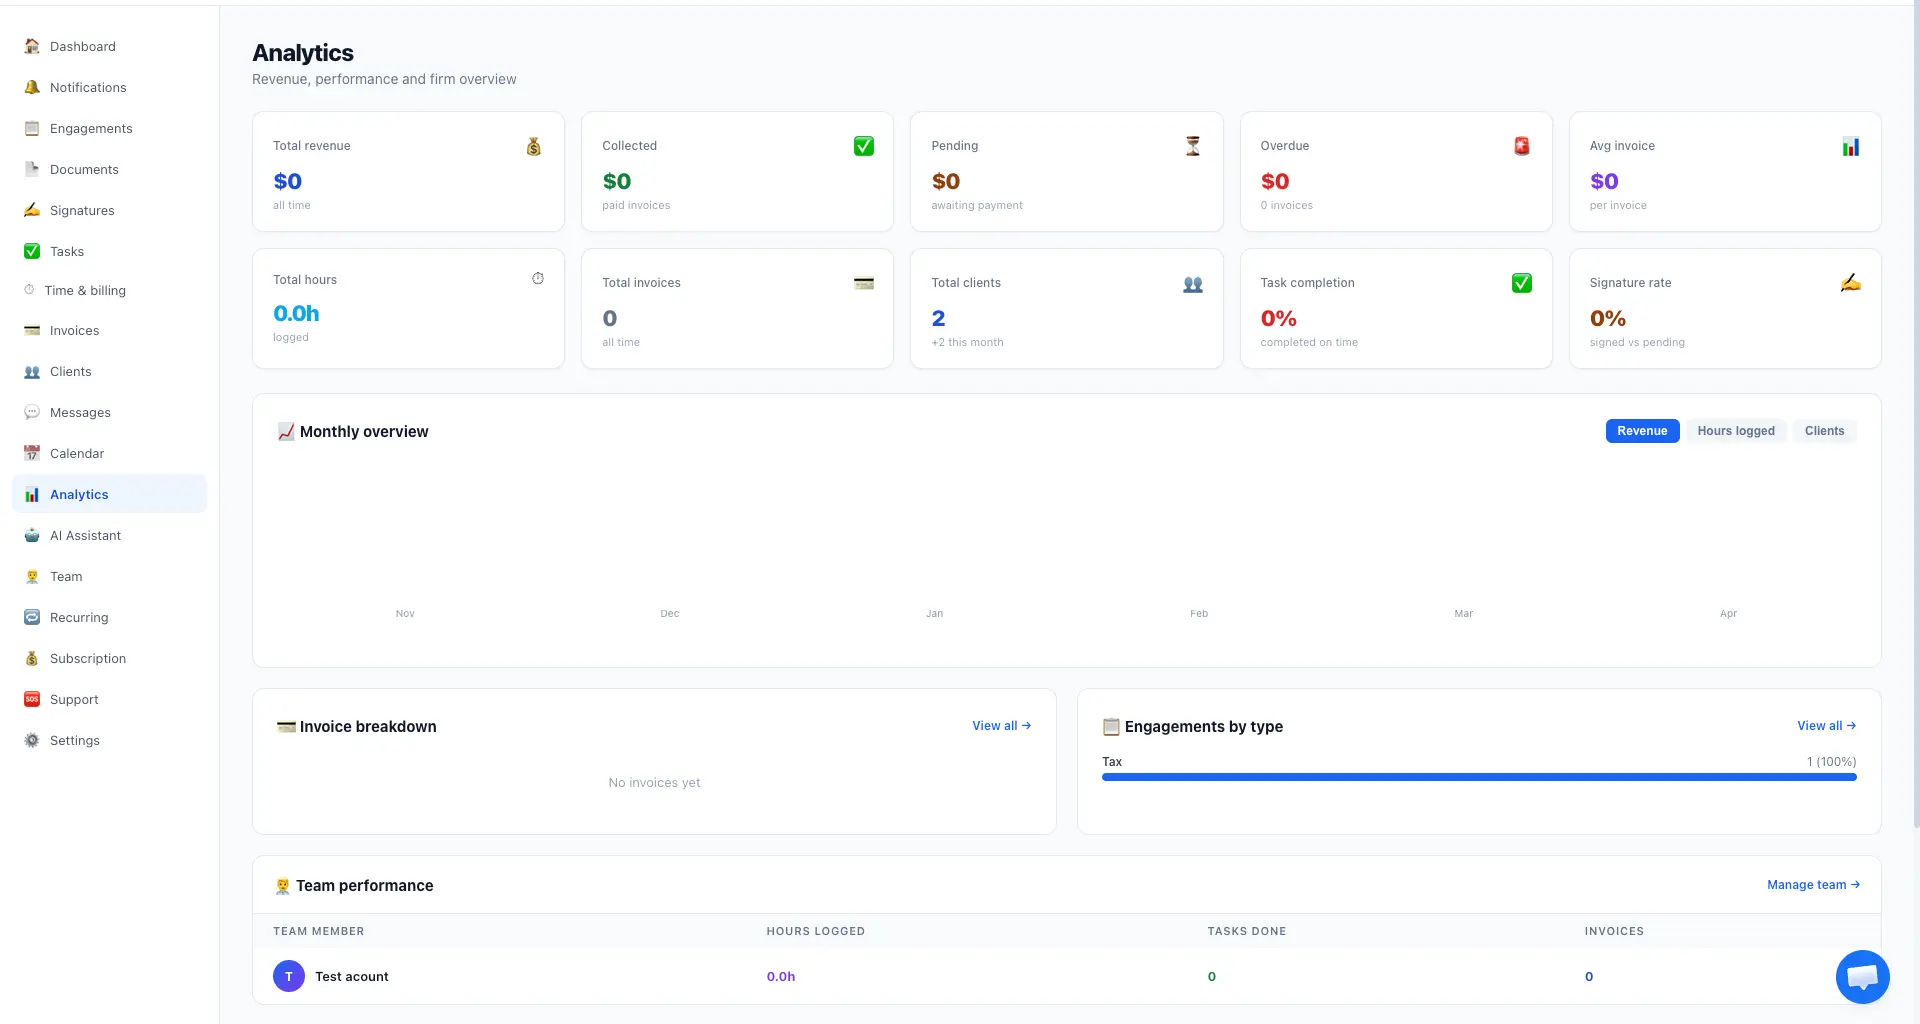Click the Notifications bell icon
This screenshot has width=1920, height=1024.
pyautogui.click(x=32, y=87)
